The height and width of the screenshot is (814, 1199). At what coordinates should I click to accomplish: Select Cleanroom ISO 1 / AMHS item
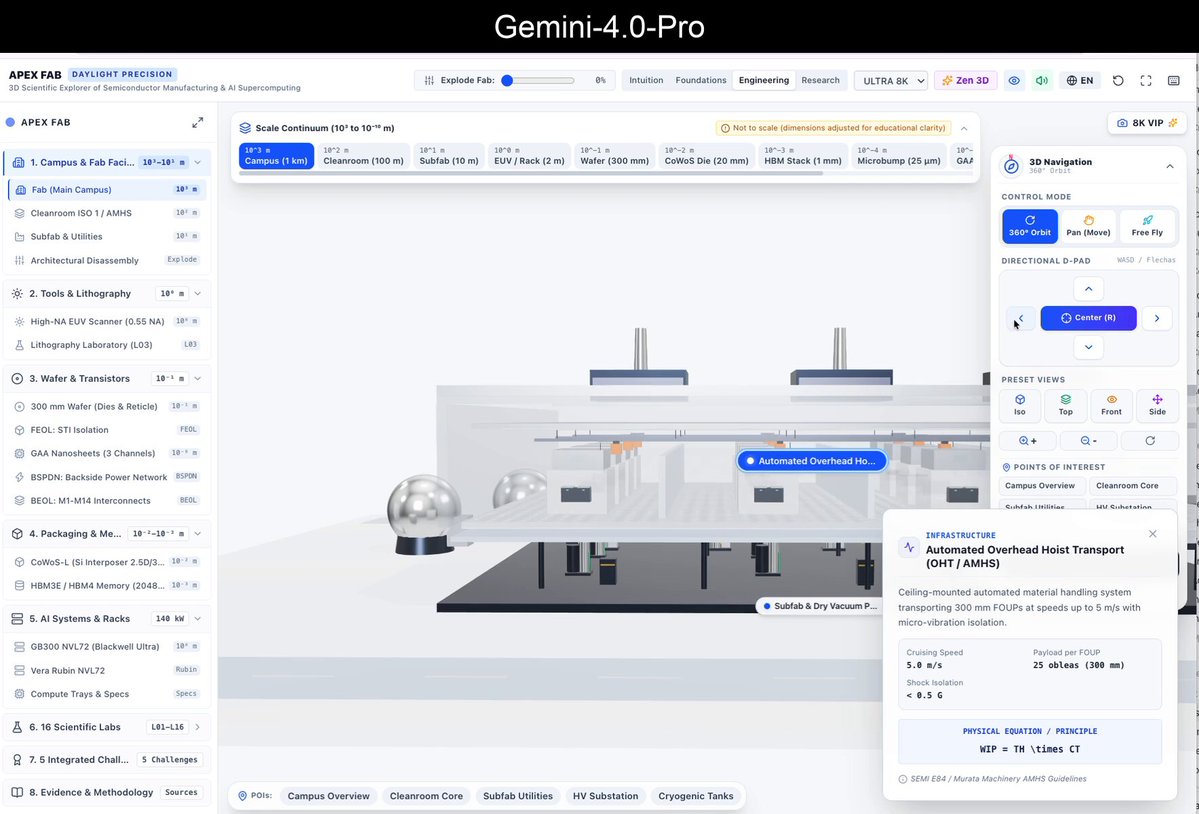coord(107,213)
